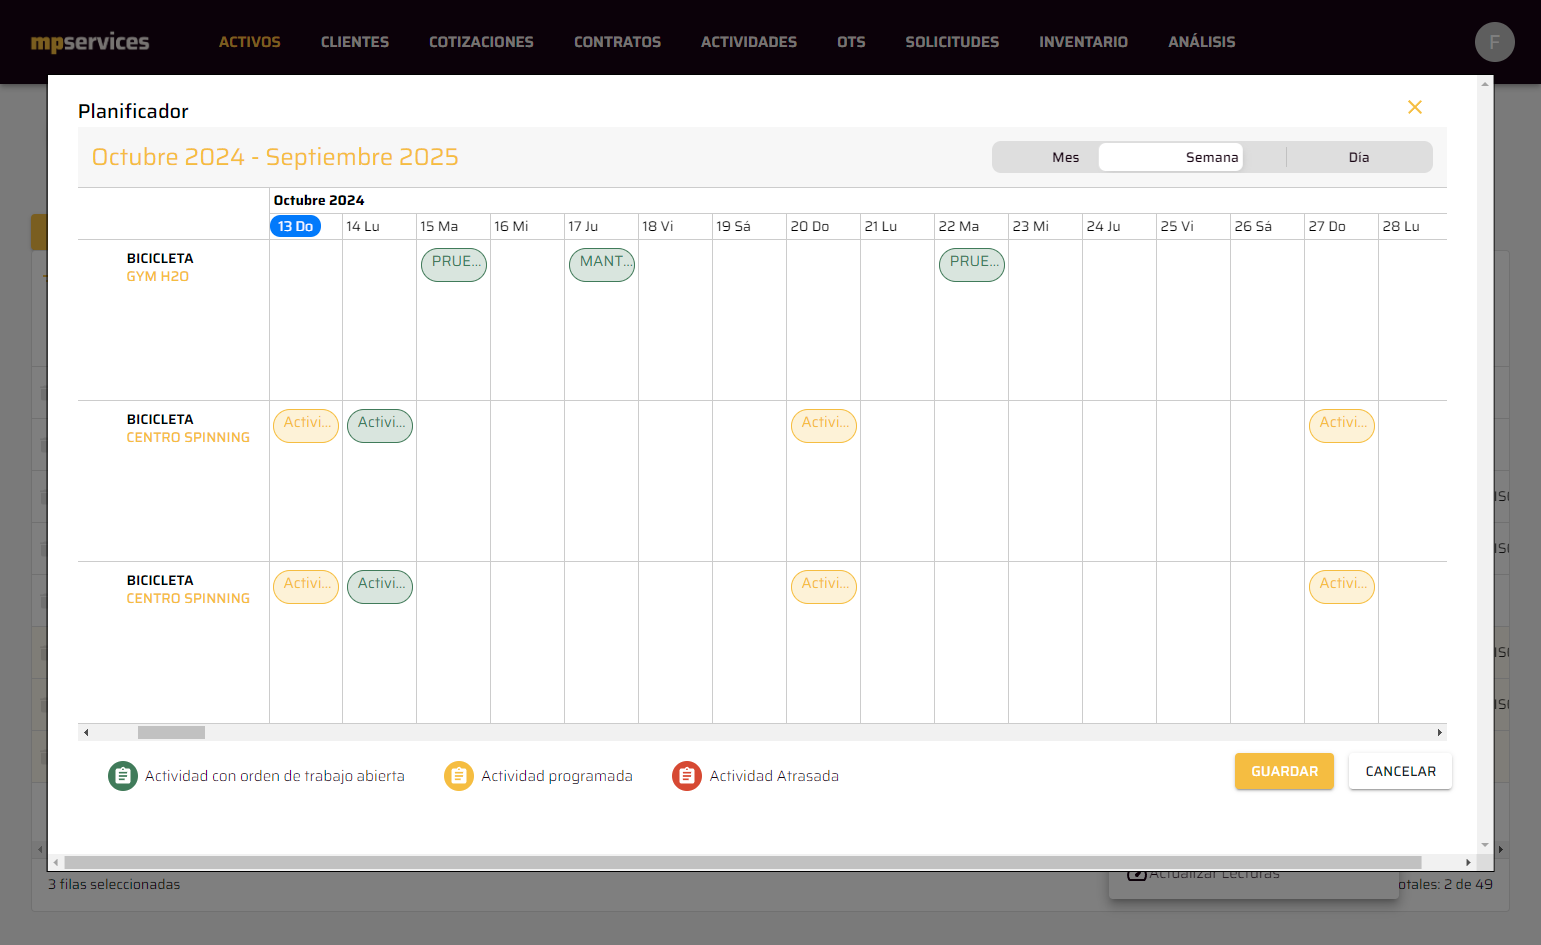Screen dimensions: 1541x945
Task: Click the calendar horizontal scrollbar thumb
Action: (171, 732)
